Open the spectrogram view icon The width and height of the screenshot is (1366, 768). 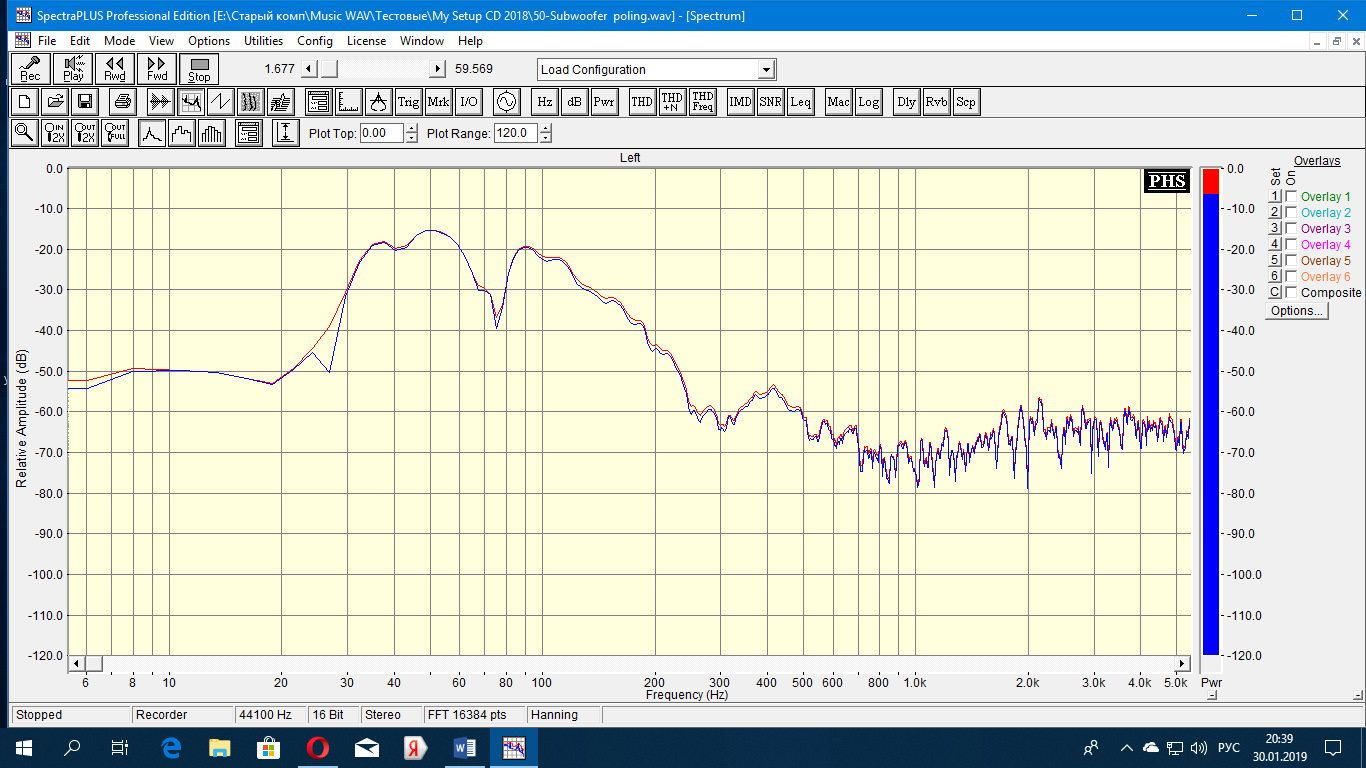250,101
